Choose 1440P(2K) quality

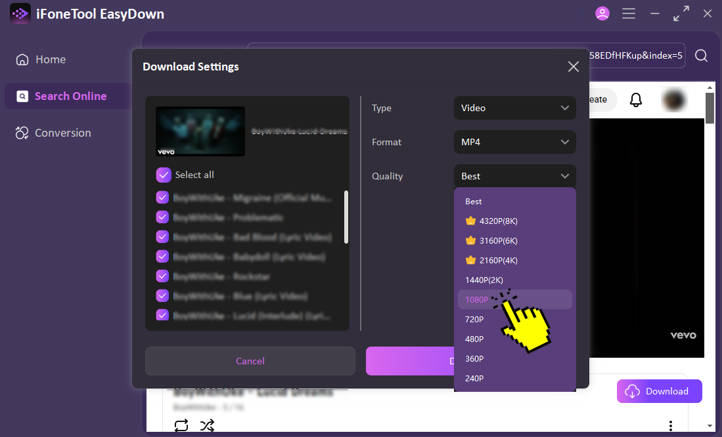click(x=515, y=280)
